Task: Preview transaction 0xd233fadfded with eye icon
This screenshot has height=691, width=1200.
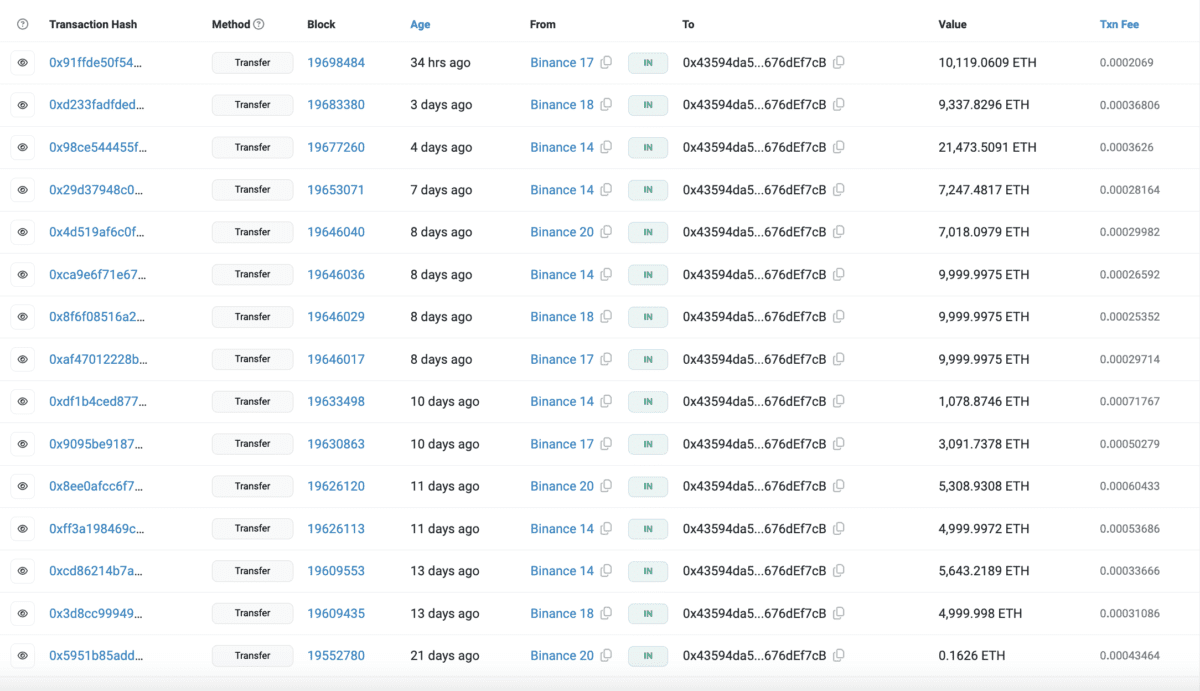Action: (x=22, y=105)
